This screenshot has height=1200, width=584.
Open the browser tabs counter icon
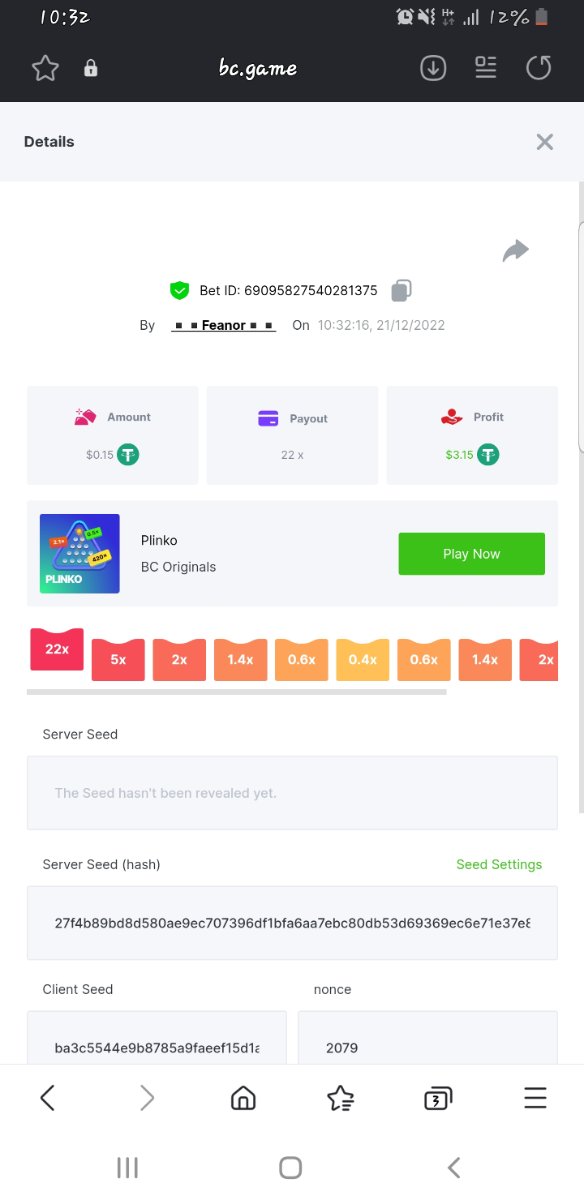click(x=437, y=1098)
